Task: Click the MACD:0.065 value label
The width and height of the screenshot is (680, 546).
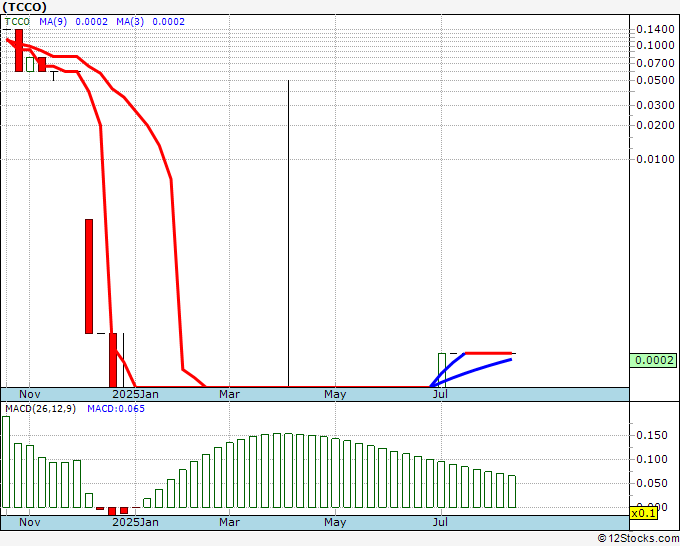Action: [x=116, y=409]
